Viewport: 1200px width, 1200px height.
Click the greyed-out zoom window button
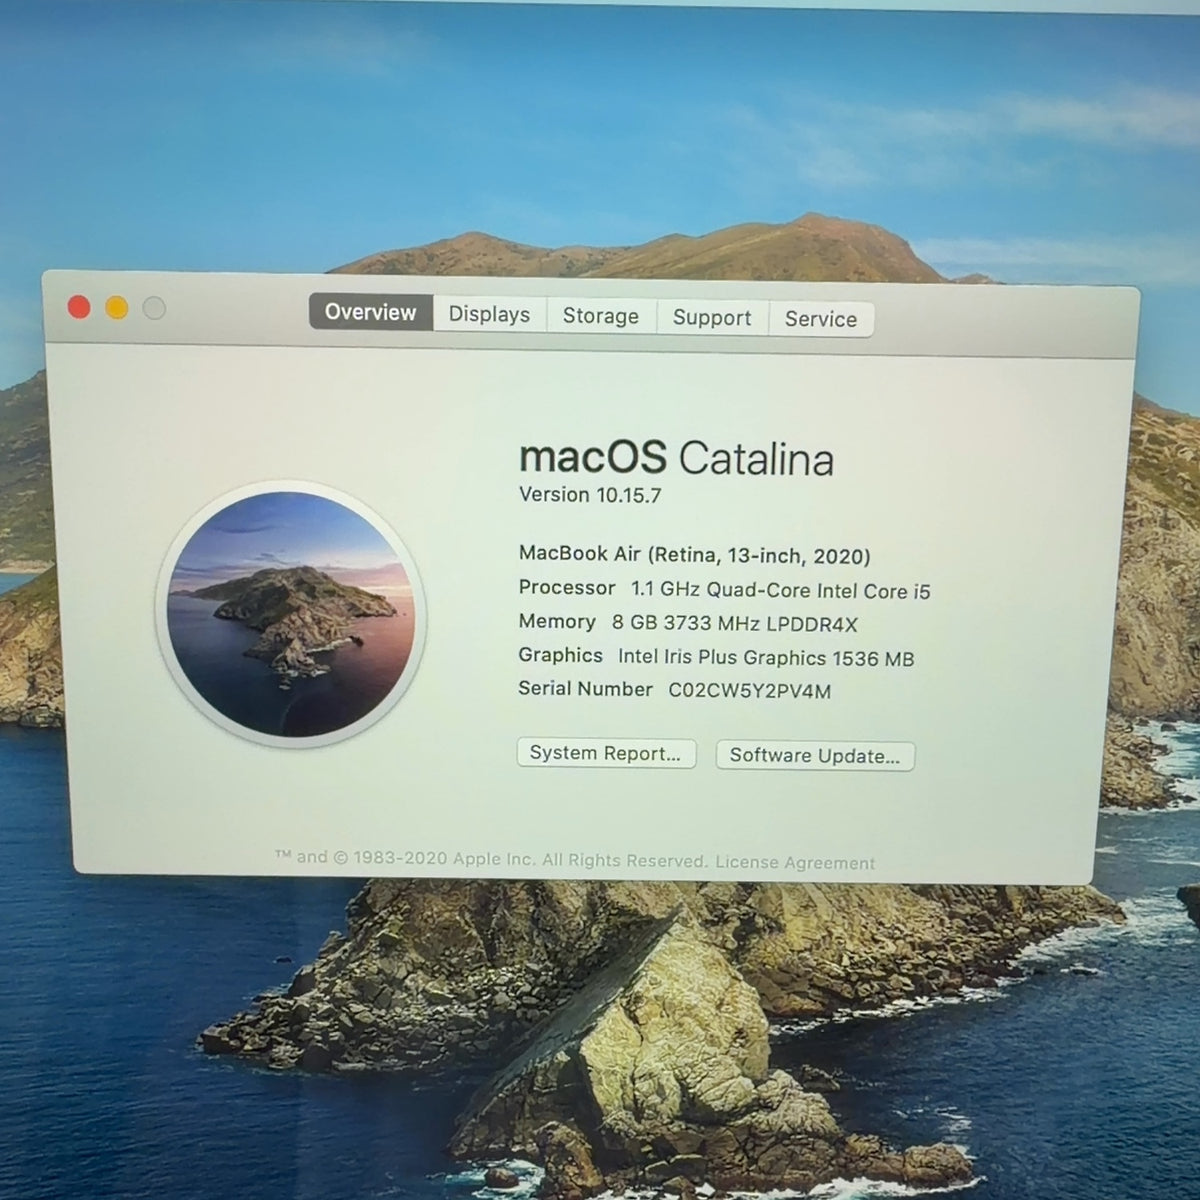(x=154, y=308)
